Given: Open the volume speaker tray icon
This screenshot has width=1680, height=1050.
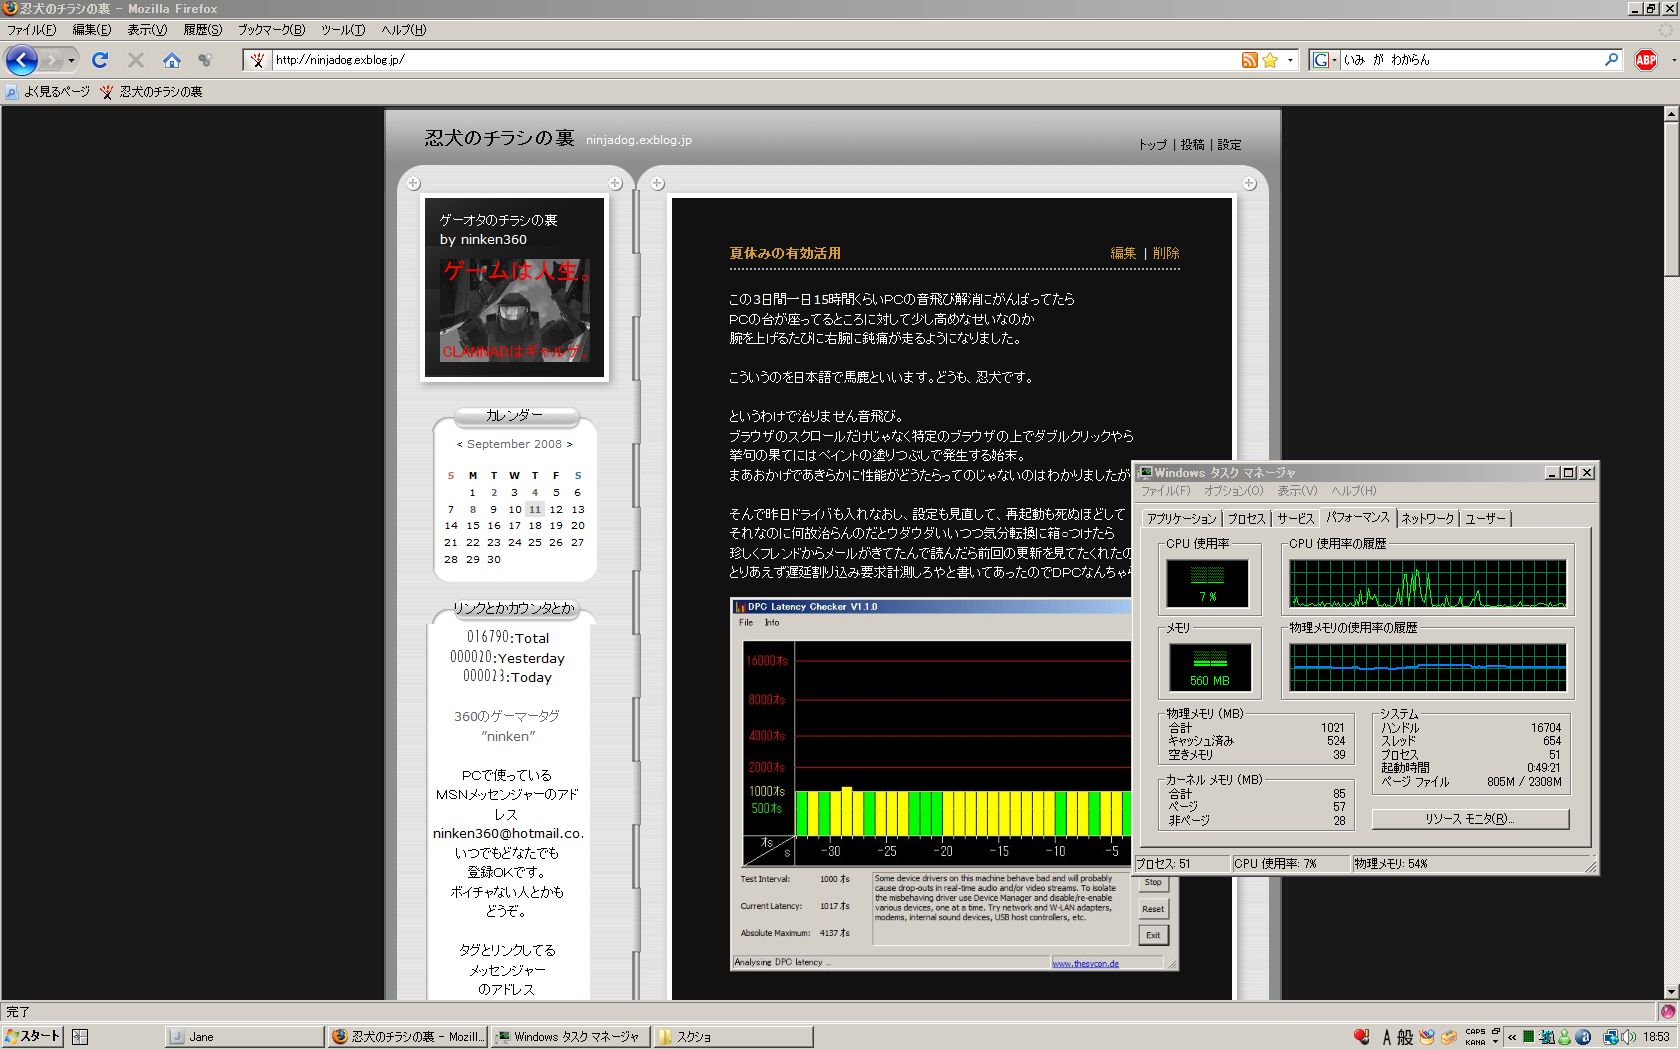Looking at the screenshot, I should [1629, 1037].
